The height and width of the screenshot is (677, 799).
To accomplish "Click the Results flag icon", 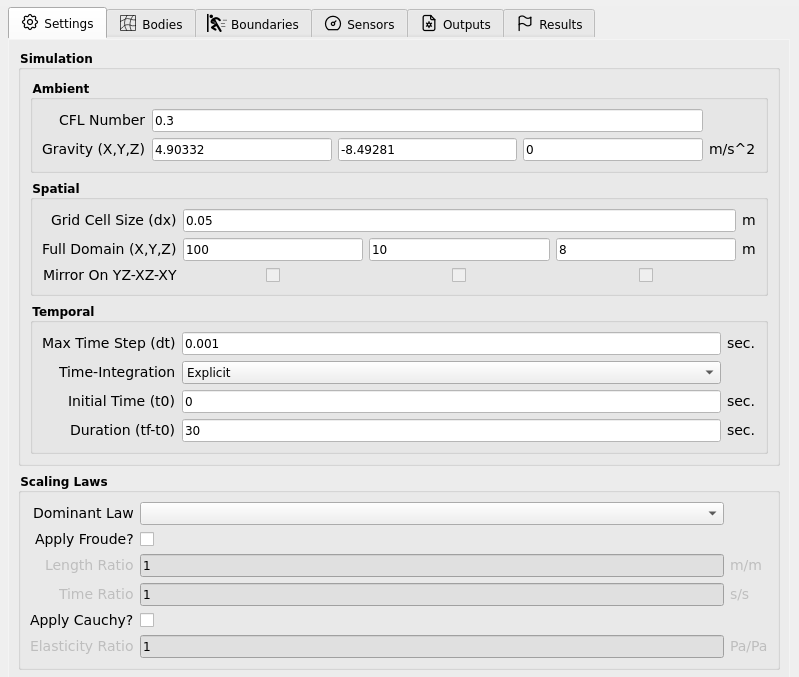I will tap(525, 23).
